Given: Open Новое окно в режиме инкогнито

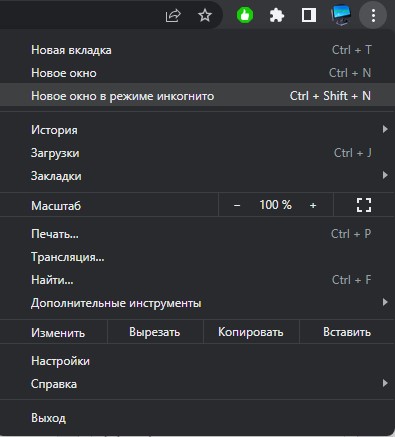Looking at the screenshot, I should (197, 96).
